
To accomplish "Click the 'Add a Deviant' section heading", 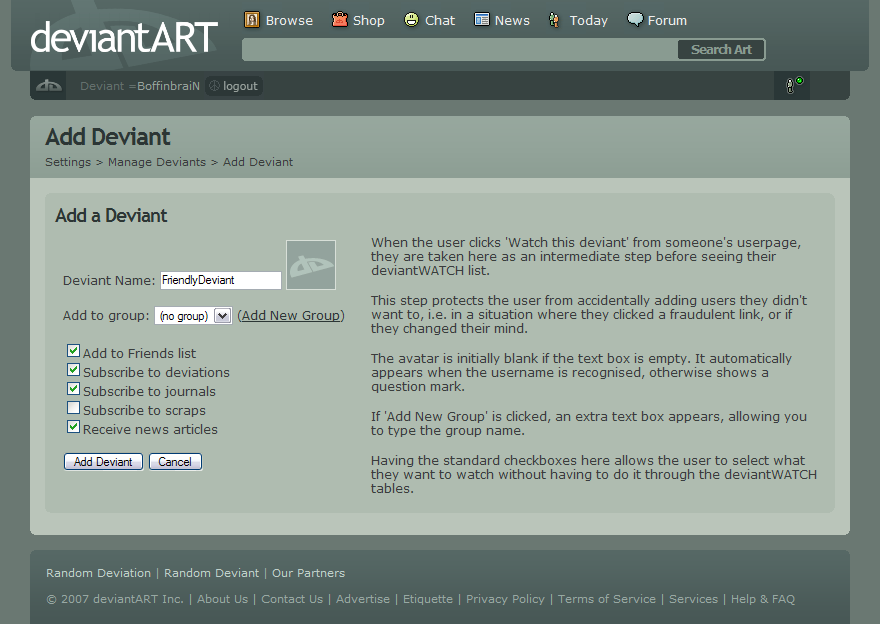I will 111,215.
